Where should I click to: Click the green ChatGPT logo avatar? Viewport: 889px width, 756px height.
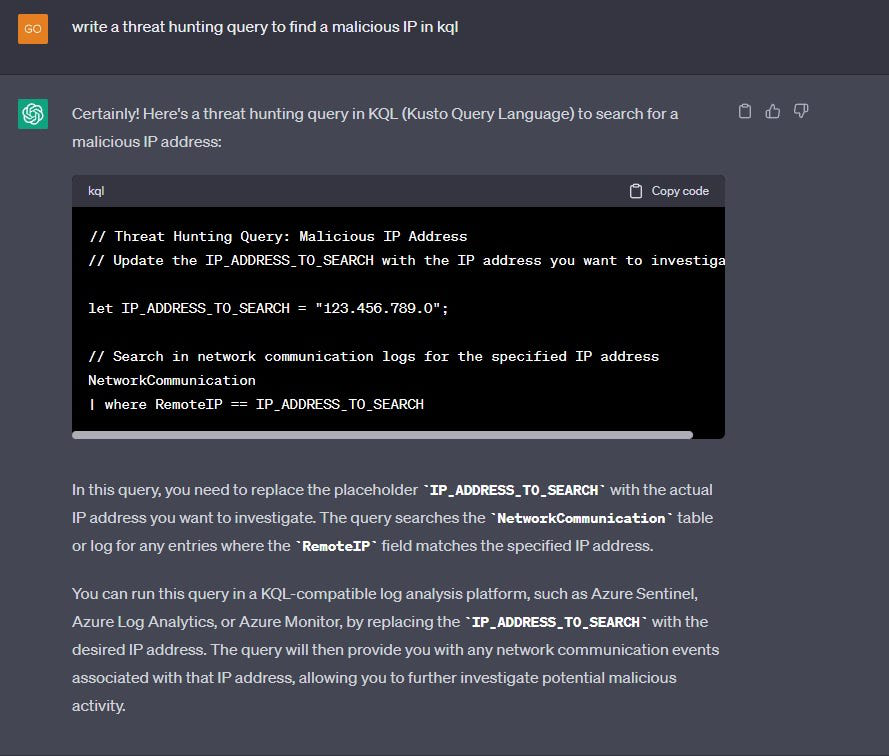click(x=33, y=114)
